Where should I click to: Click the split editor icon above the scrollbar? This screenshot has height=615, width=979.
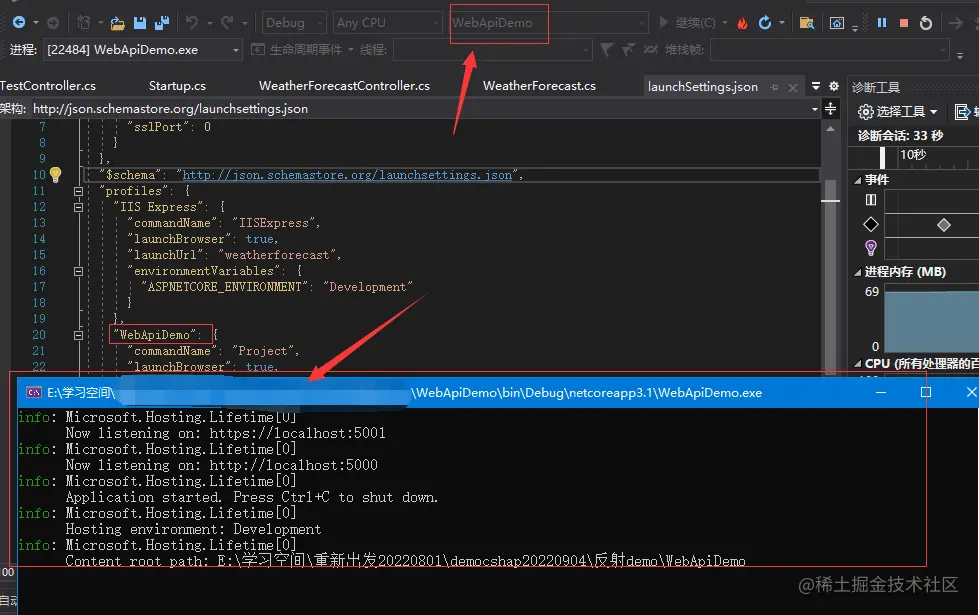830,109
